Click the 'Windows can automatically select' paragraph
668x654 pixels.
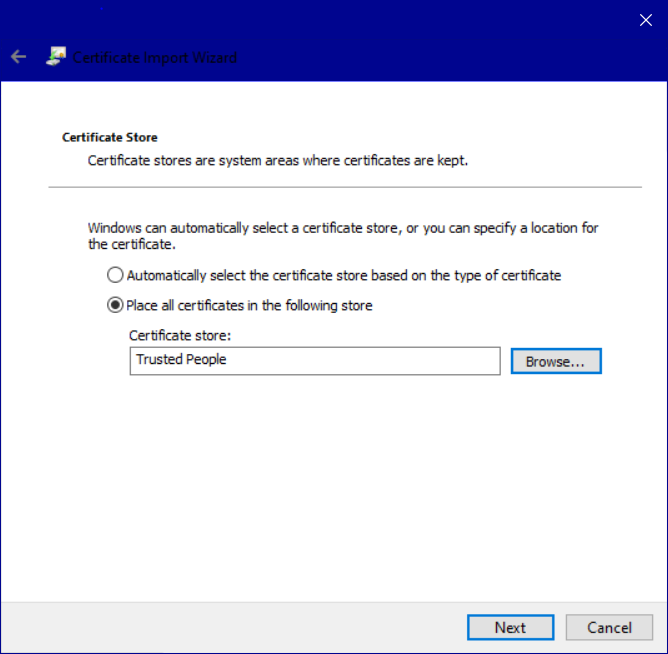(343, 236)
